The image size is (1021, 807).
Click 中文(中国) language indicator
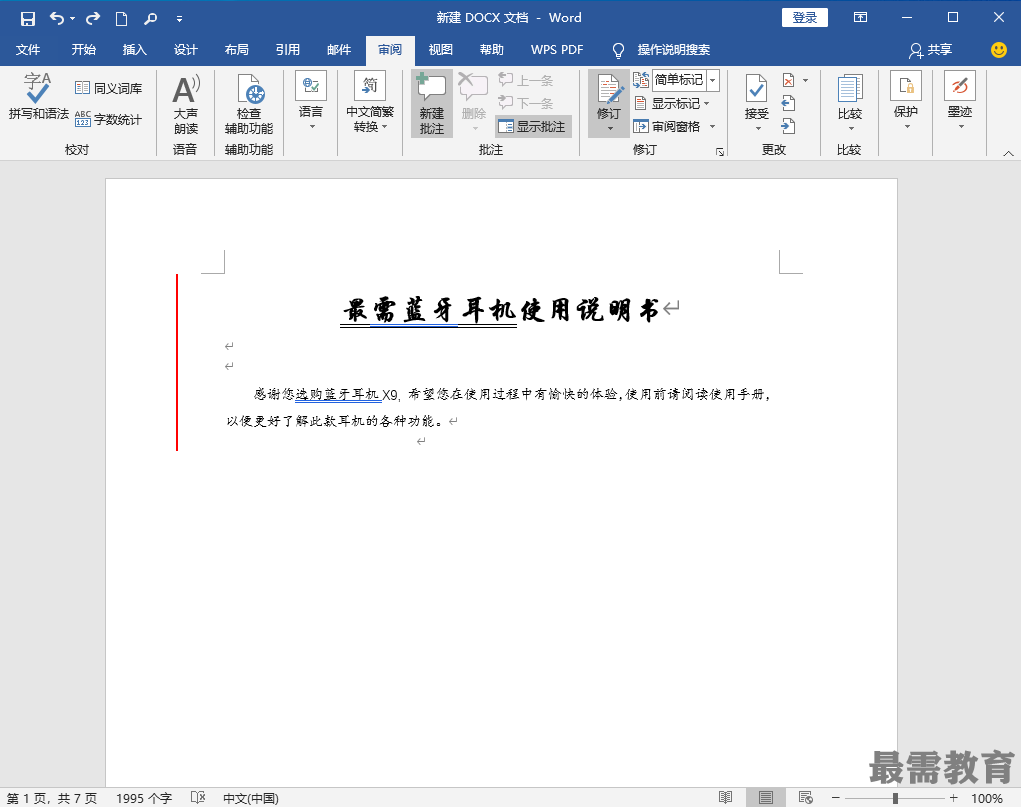coord(251,798)
